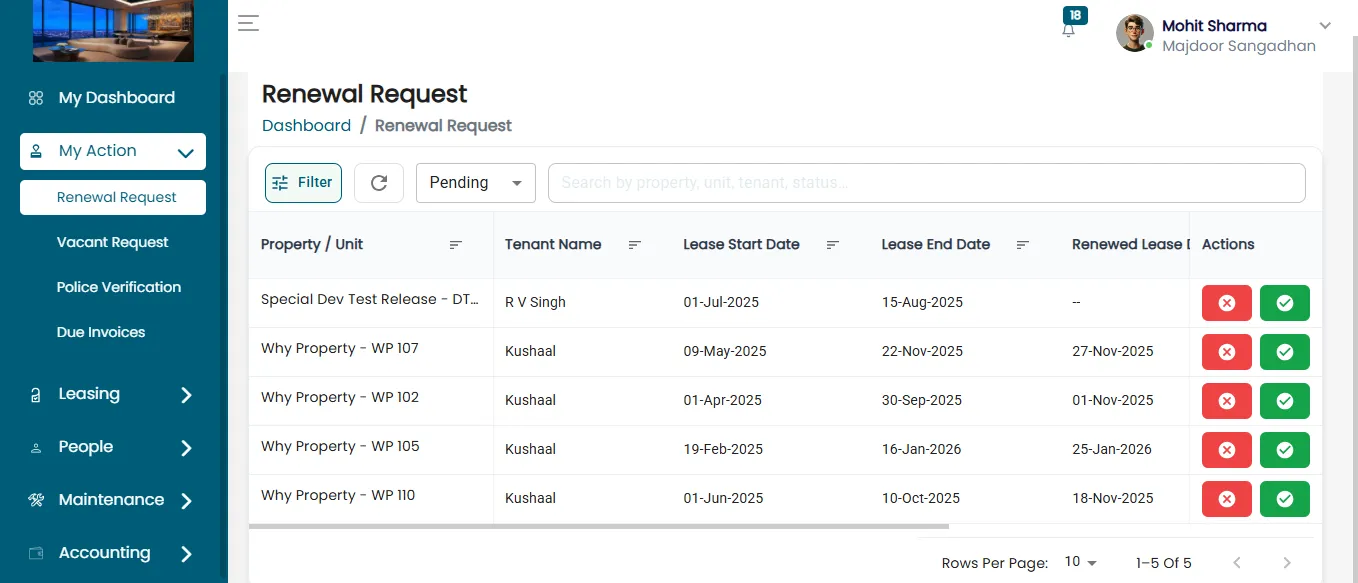Go to the previous page arrow
This screenshot has height=583, width=1358.
[1237, 563]
